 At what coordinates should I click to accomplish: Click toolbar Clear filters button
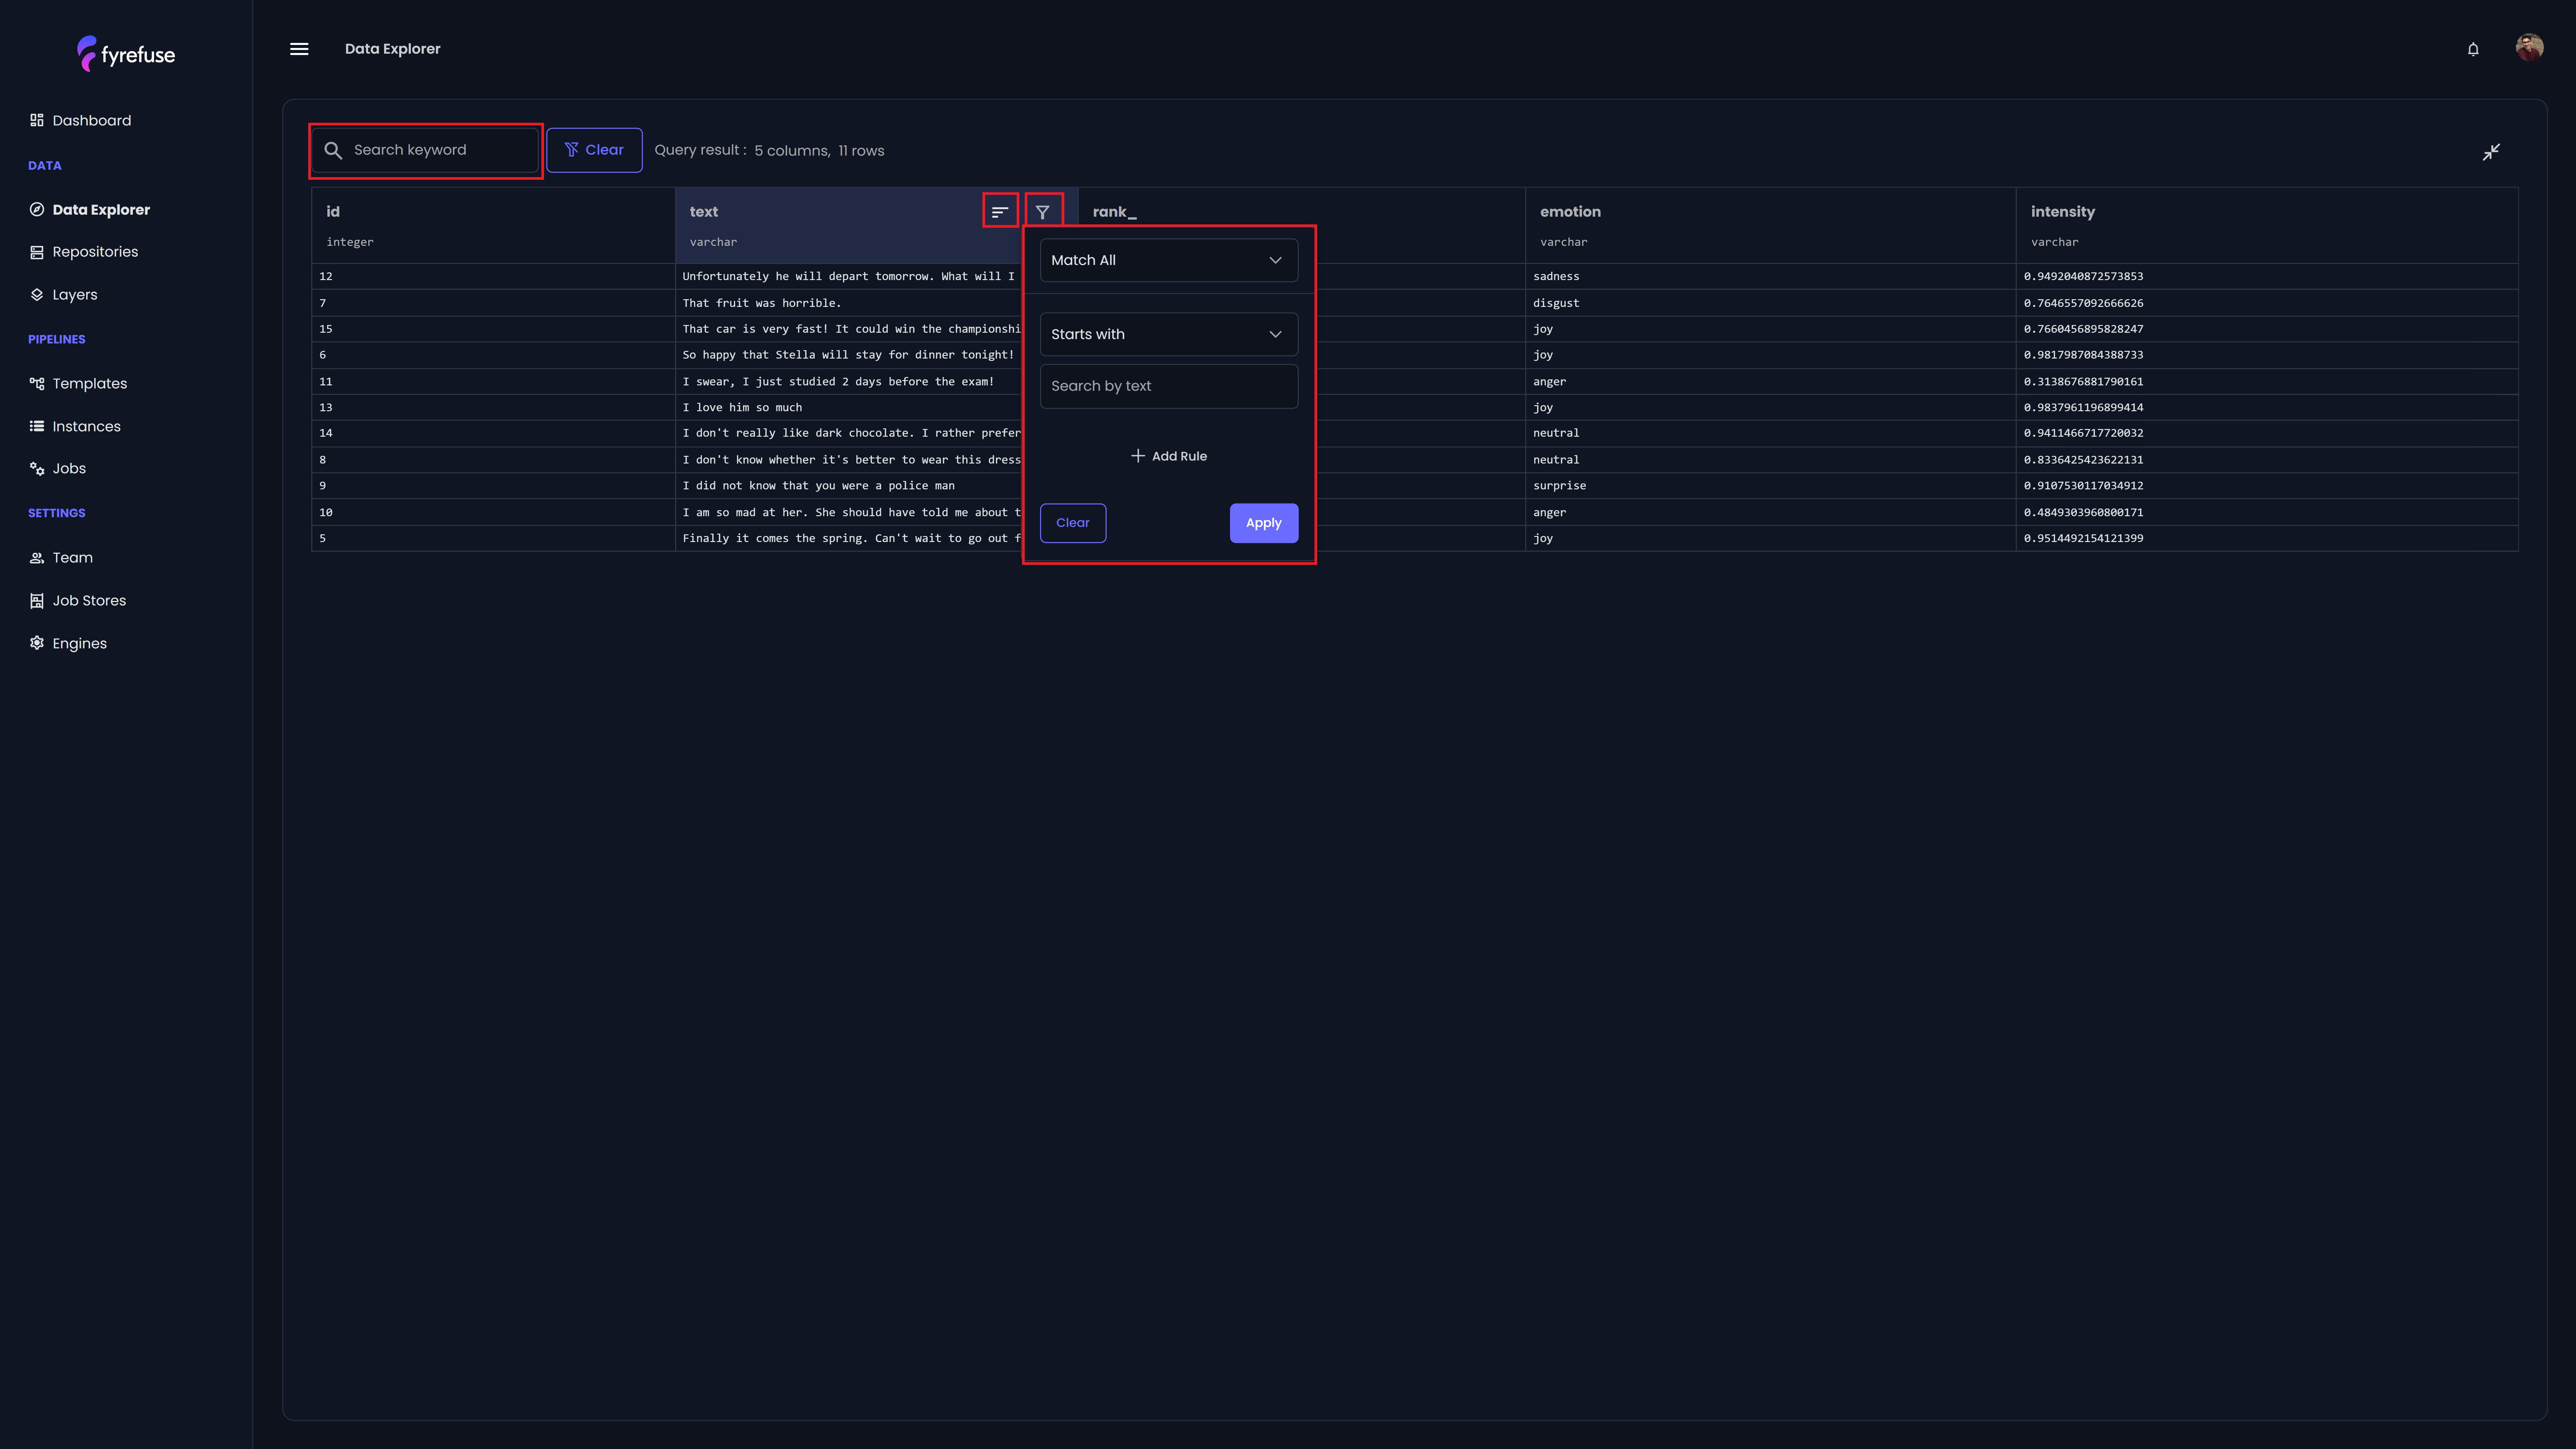click(594, 150)
